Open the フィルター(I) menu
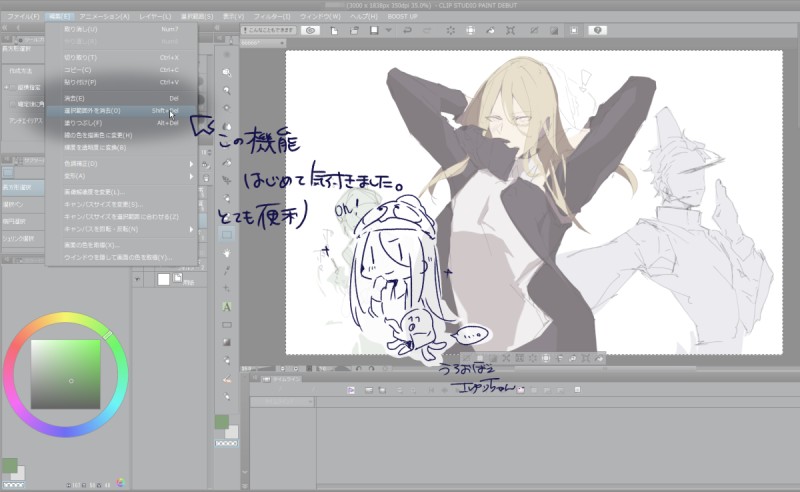Screen dimensions: 800x492 [272, 16]
